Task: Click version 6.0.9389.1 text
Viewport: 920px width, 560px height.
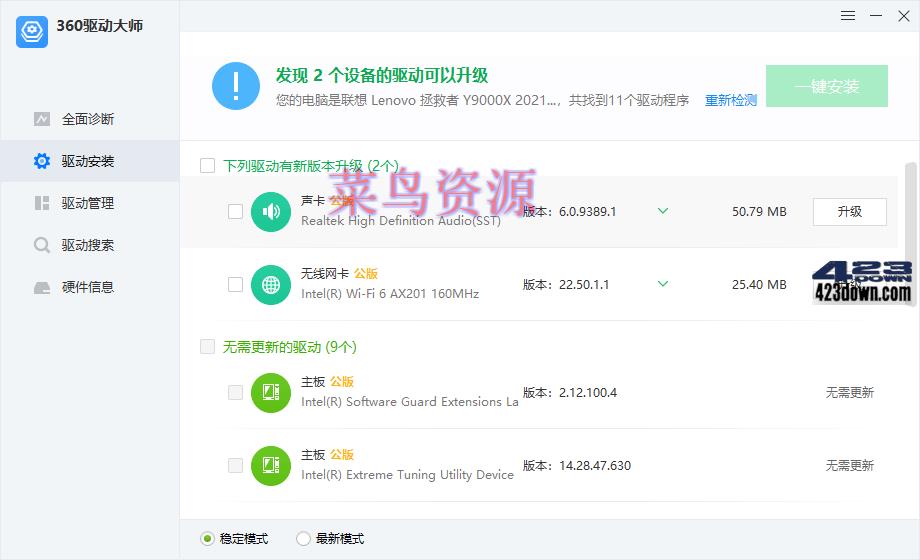Action: click(587, 211)
